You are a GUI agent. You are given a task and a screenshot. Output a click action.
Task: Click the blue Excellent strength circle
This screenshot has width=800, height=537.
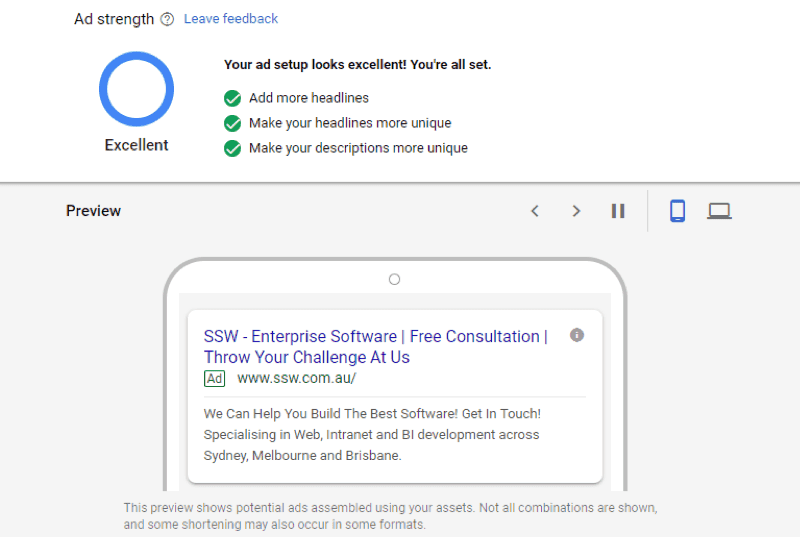(x=136, y=89)
